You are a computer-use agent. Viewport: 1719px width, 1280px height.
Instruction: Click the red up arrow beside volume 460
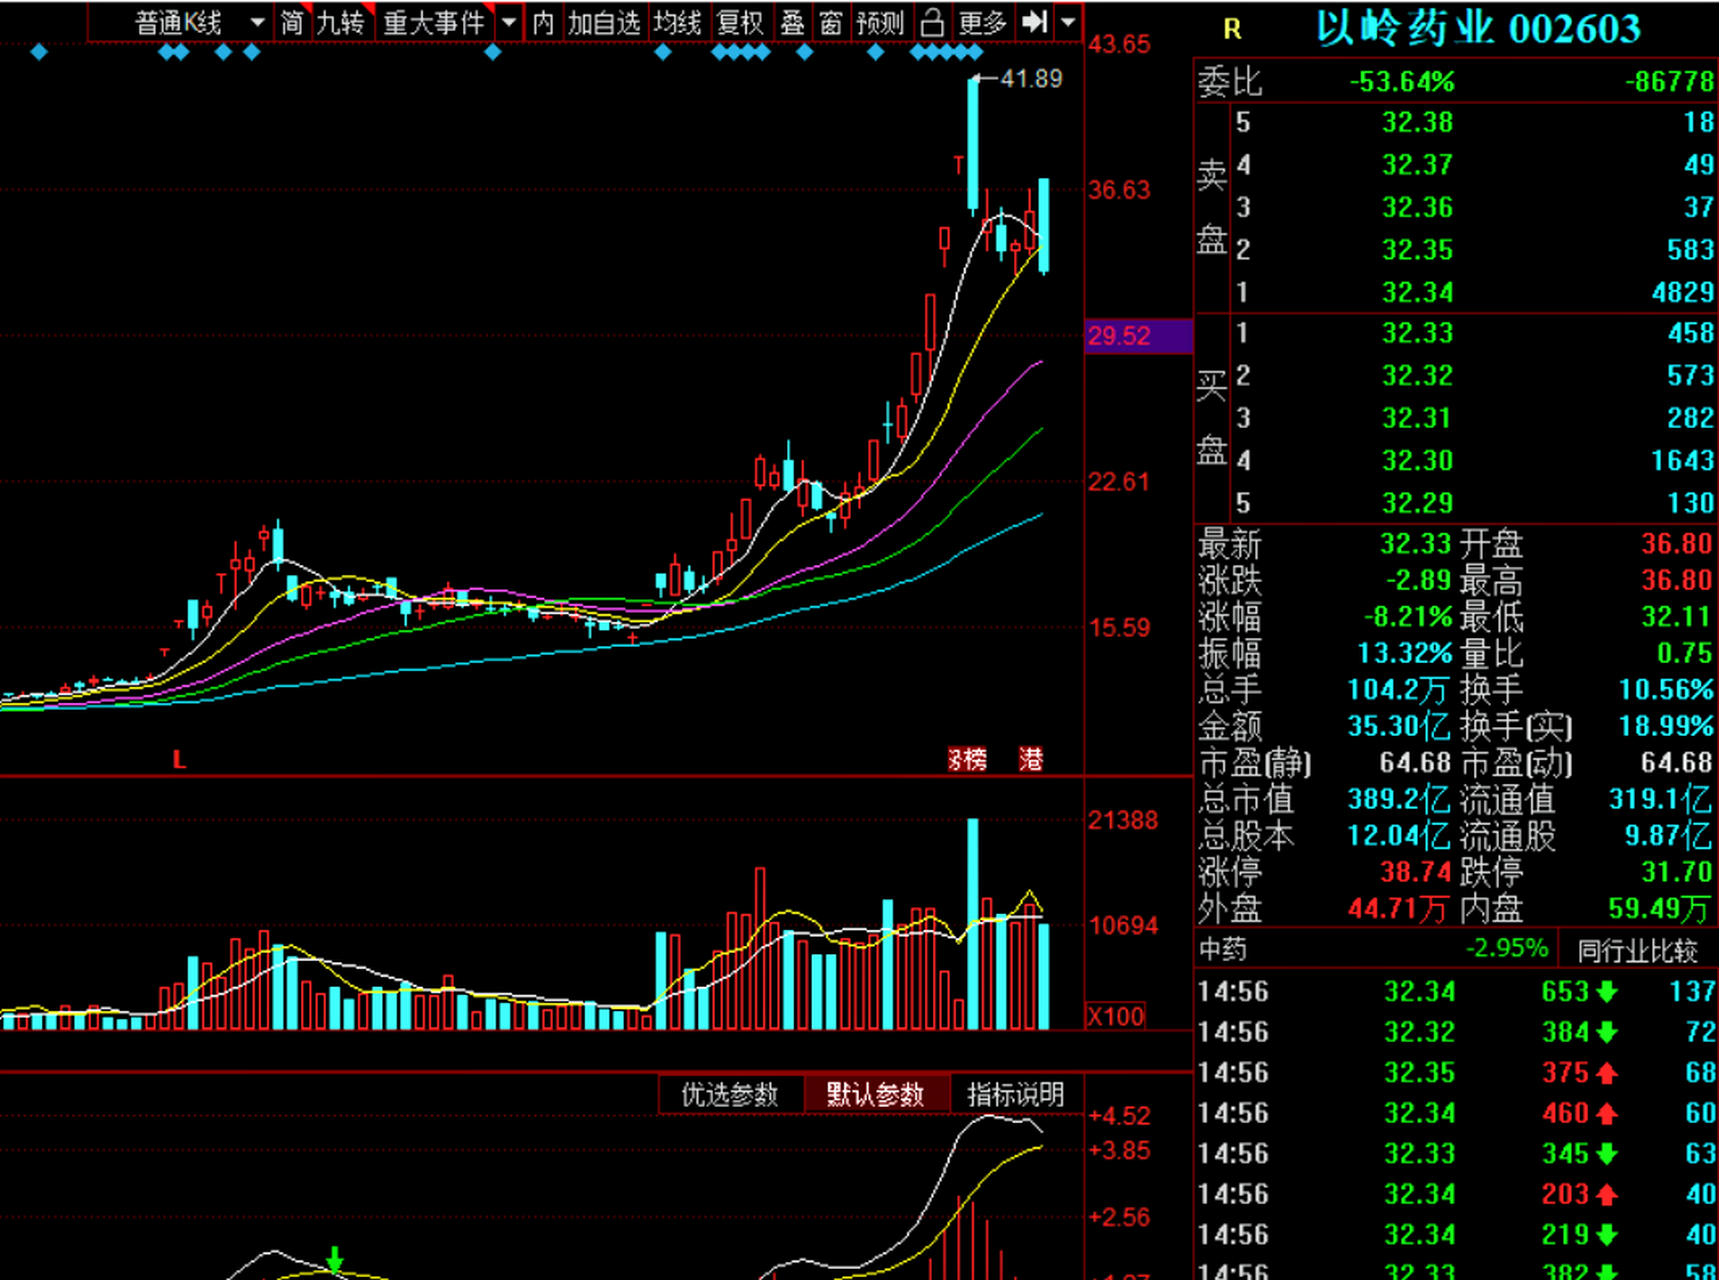click(1607, 1114)
